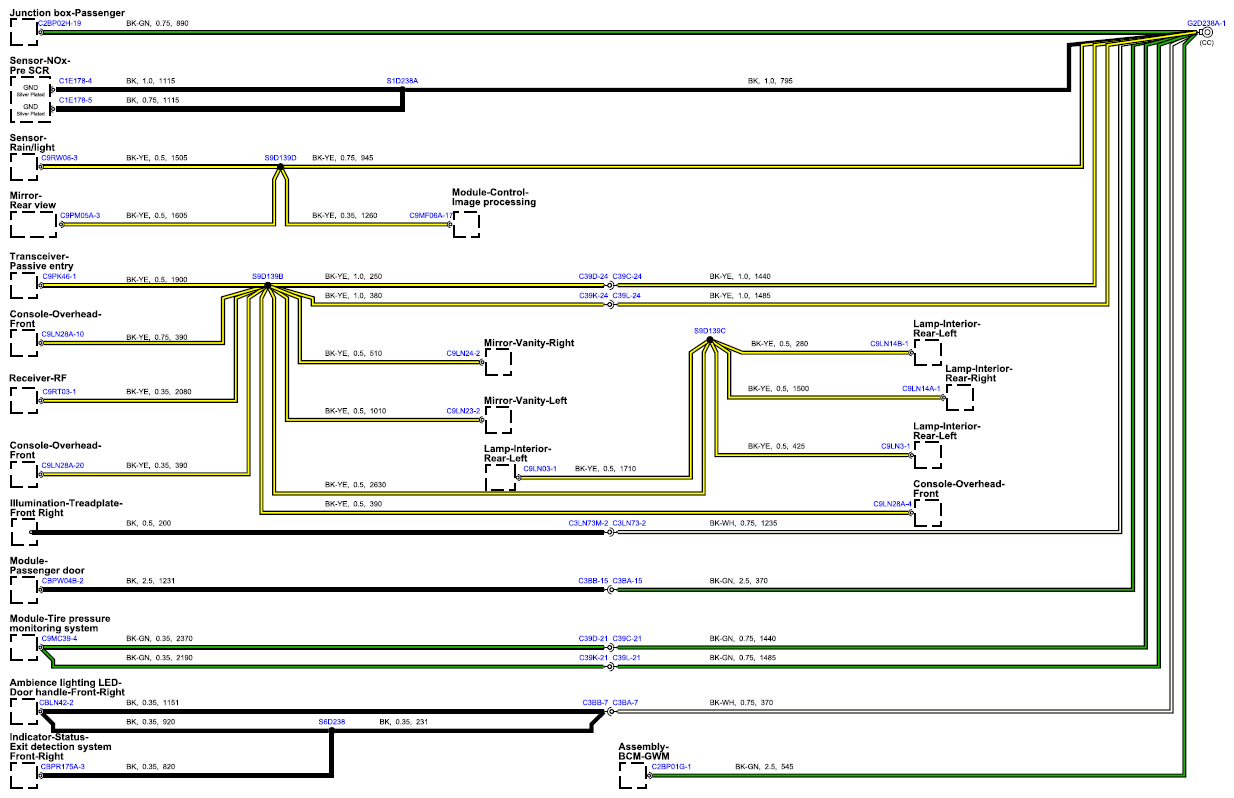Open connector link C9RT03-1
Screen dimensions: 1234x798
point(58,392)
